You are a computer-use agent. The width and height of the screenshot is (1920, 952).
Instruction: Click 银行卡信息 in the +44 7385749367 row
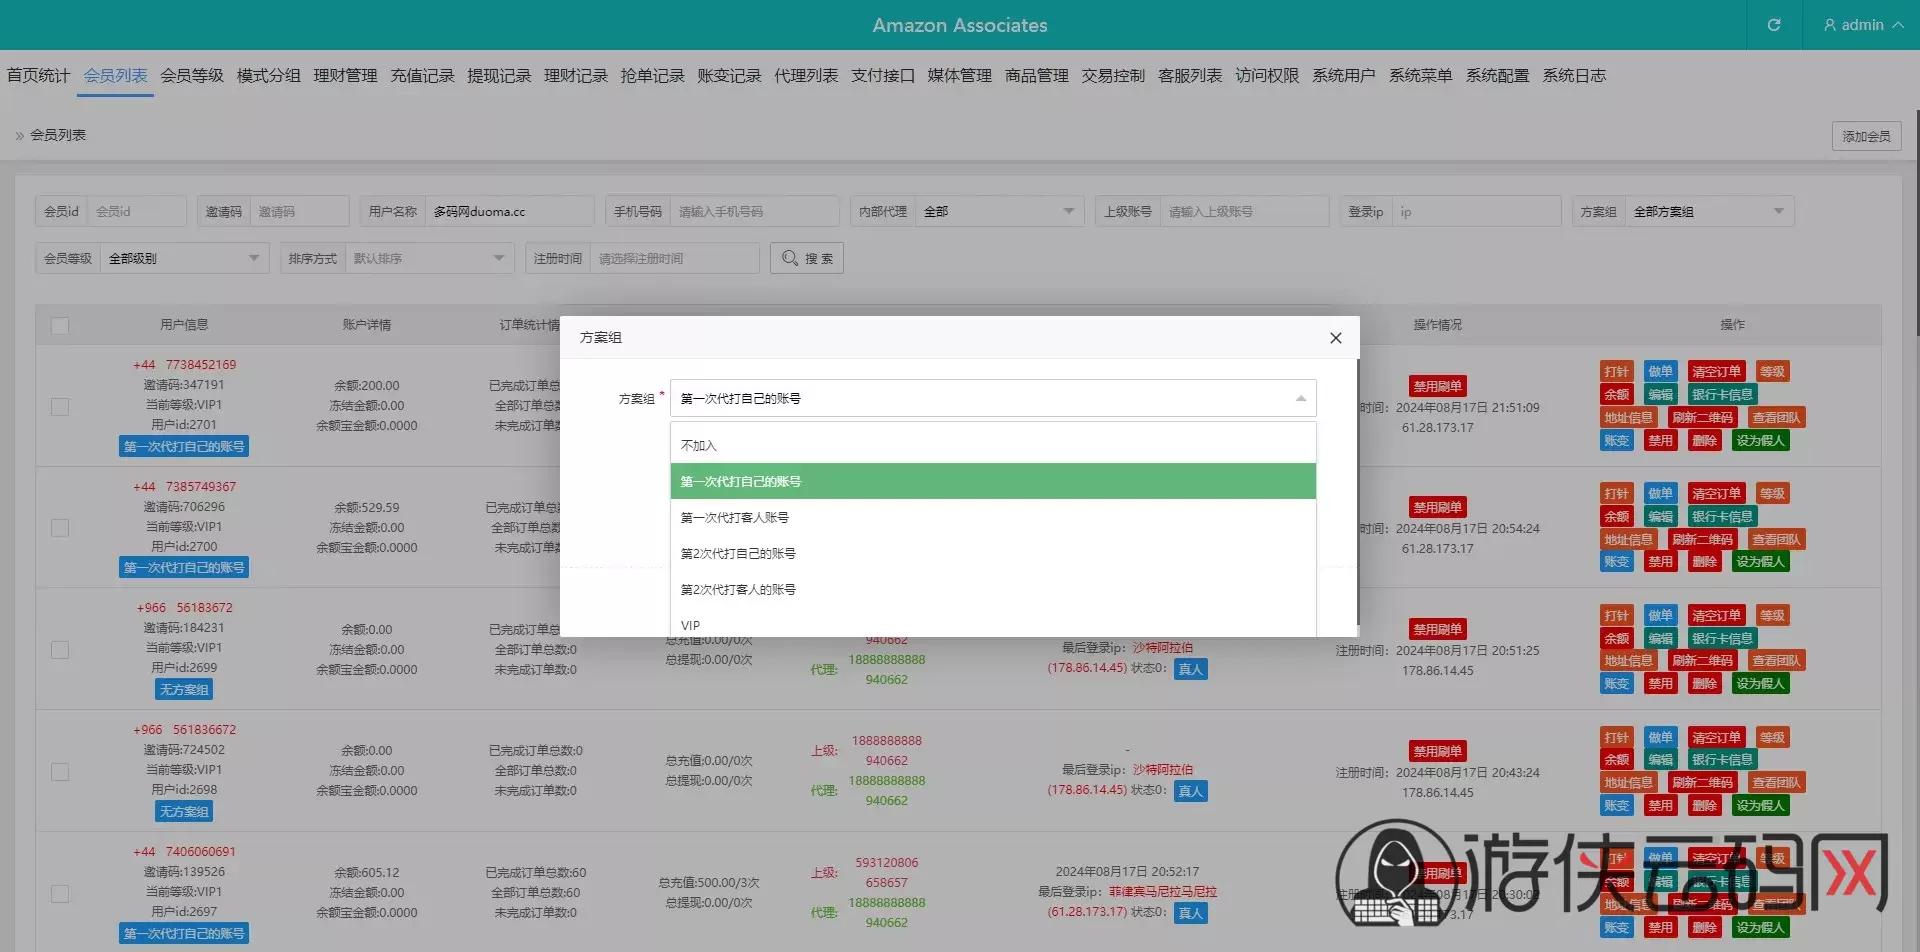tap(1722, 517)
